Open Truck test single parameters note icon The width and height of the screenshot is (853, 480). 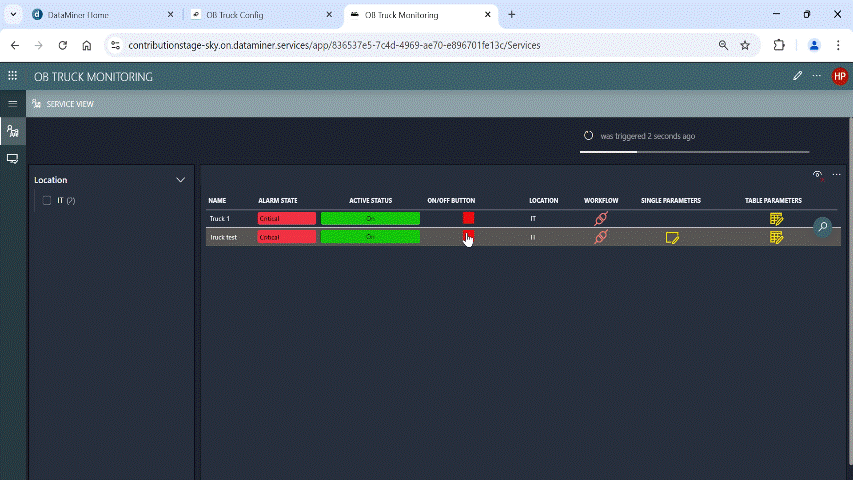click(x=672, y=237)
